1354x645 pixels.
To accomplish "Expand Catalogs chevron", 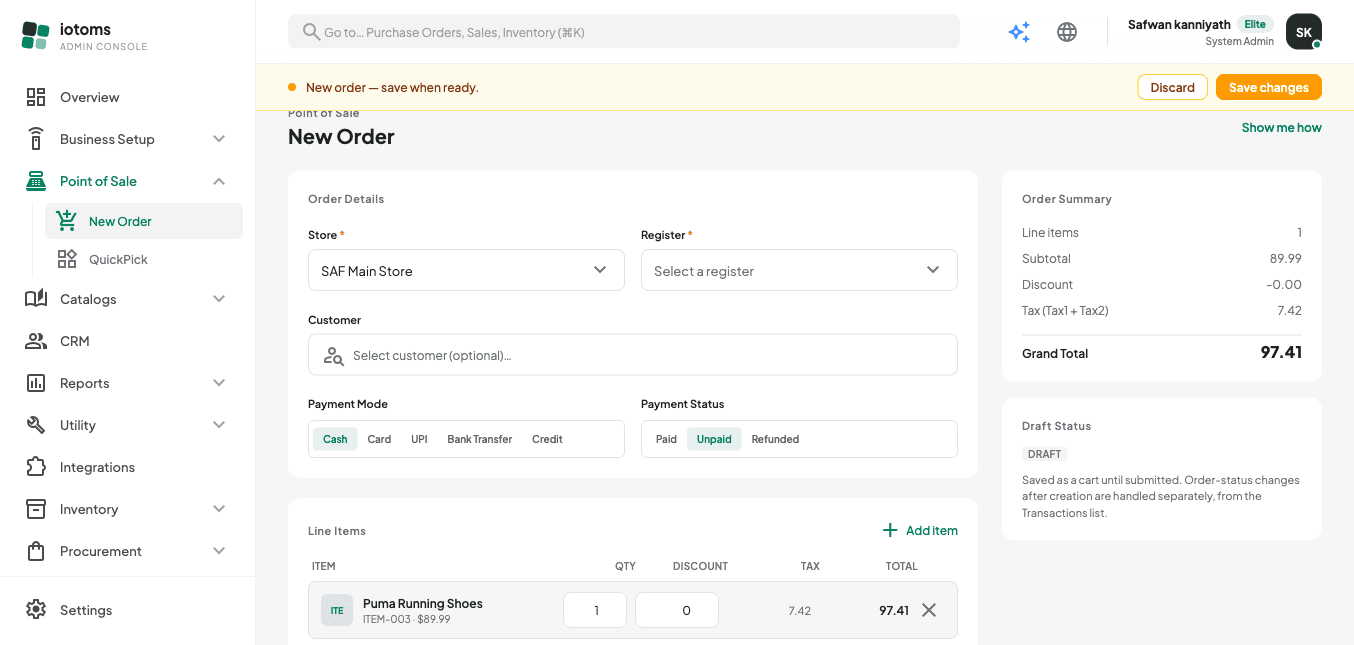I will [219, 299].
